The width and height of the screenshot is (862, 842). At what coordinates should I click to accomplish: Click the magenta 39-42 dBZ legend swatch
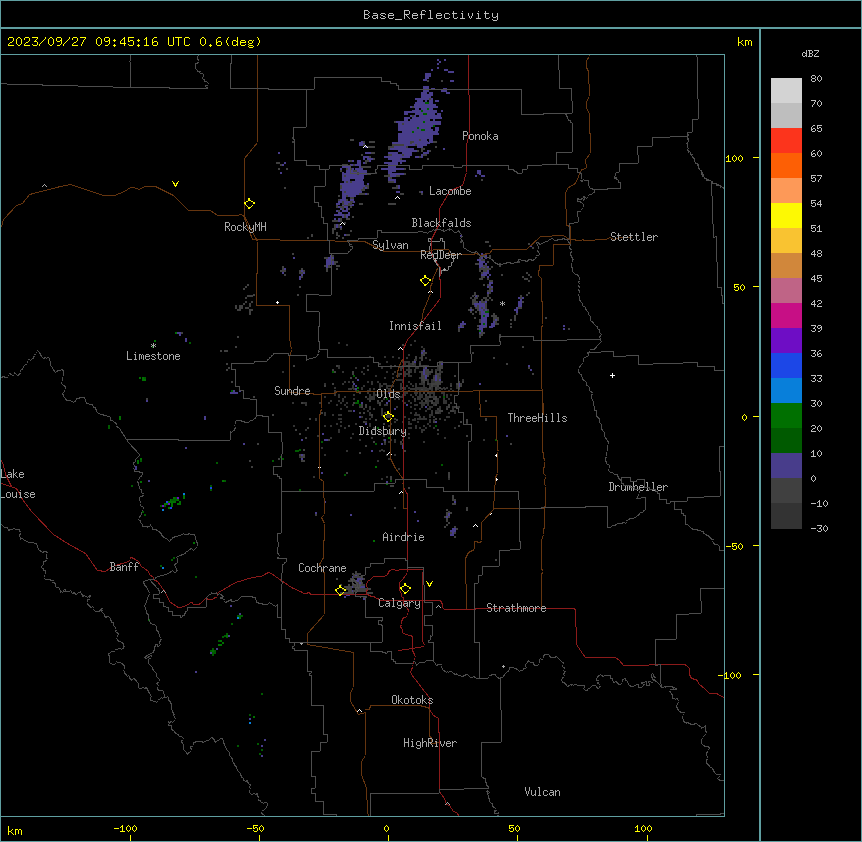coord(786,316)
